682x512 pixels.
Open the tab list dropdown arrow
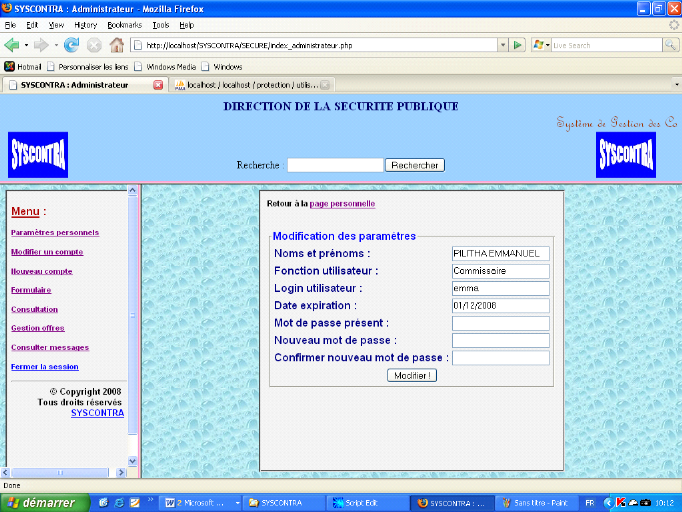point(677,85)
